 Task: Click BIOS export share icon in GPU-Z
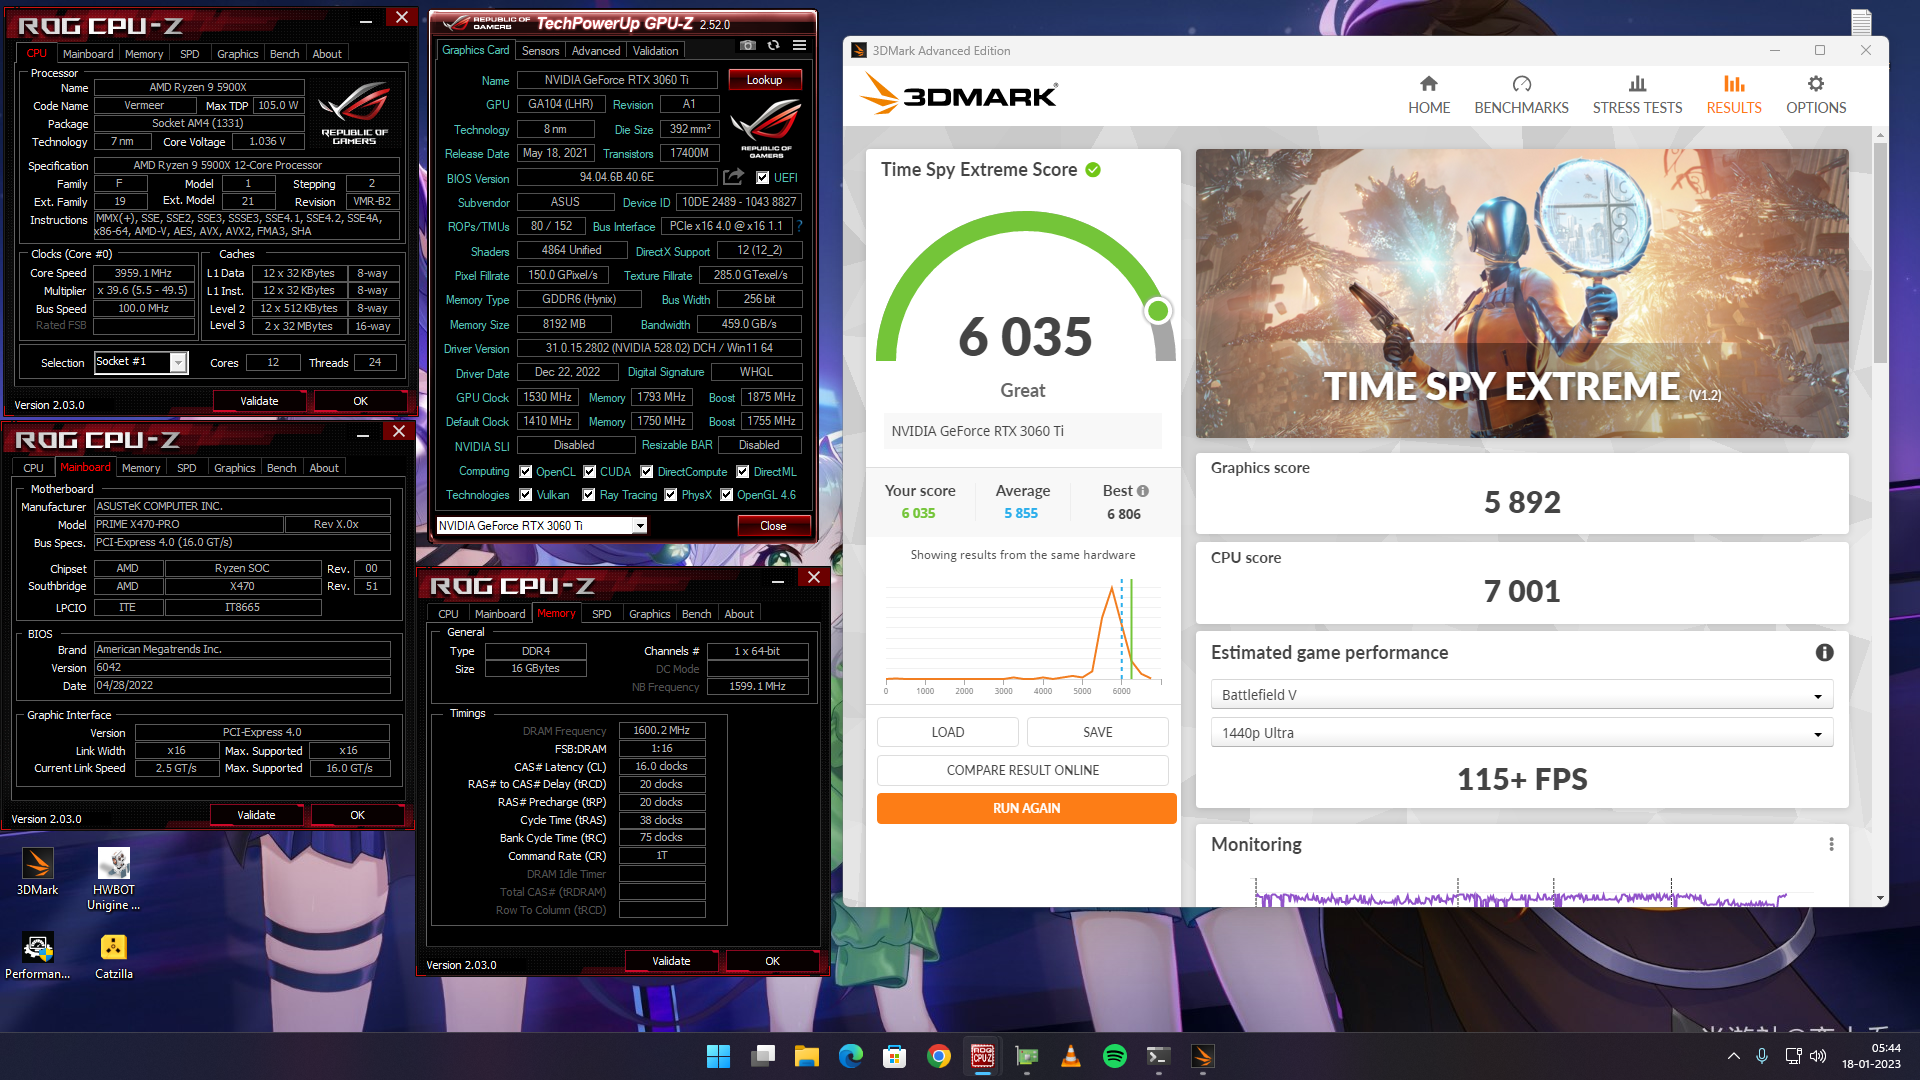click(733, 177)
